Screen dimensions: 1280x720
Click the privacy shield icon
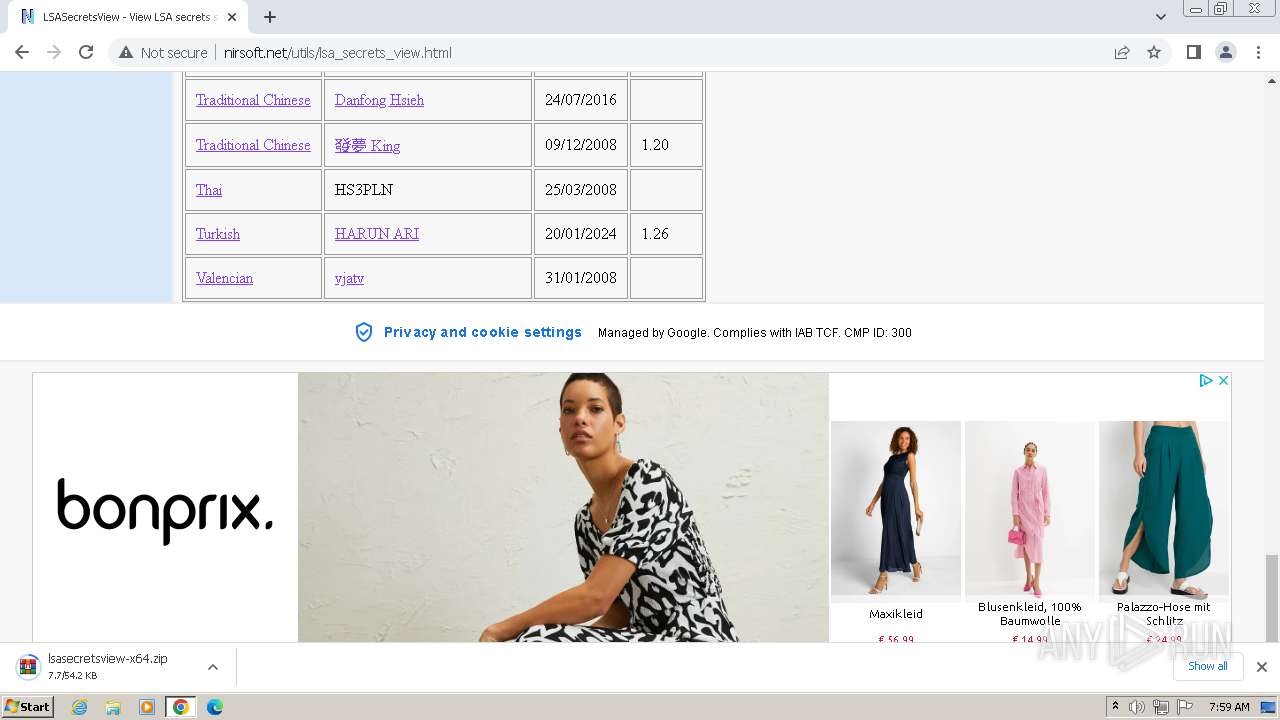tap(364, 332)
